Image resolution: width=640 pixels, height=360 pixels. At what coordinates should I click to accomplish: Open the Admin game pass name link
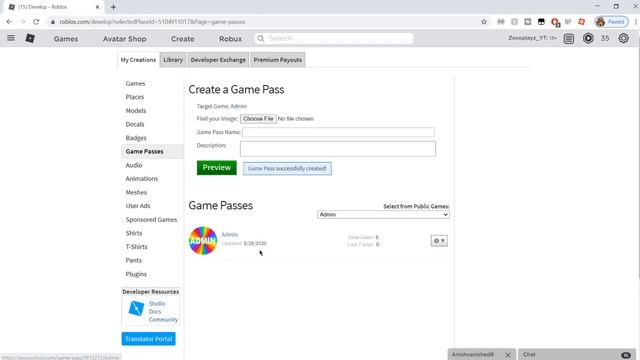(229, 234)
